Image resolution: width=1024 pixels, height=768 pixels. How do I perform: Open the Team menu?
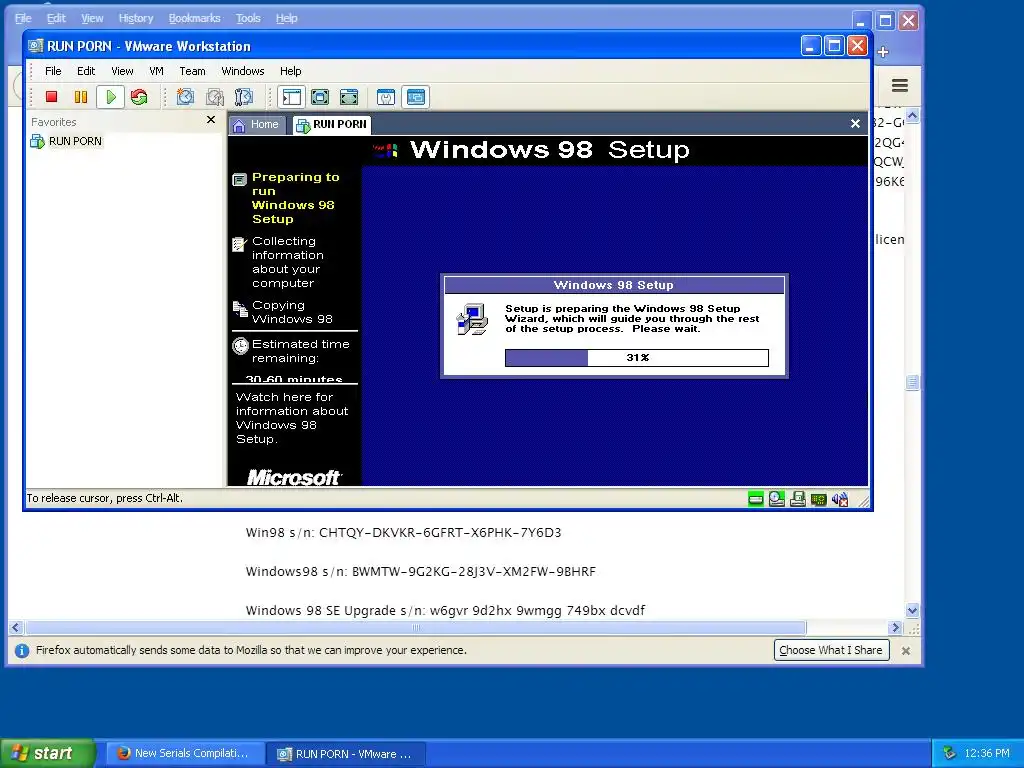click(x=192, y=71)
